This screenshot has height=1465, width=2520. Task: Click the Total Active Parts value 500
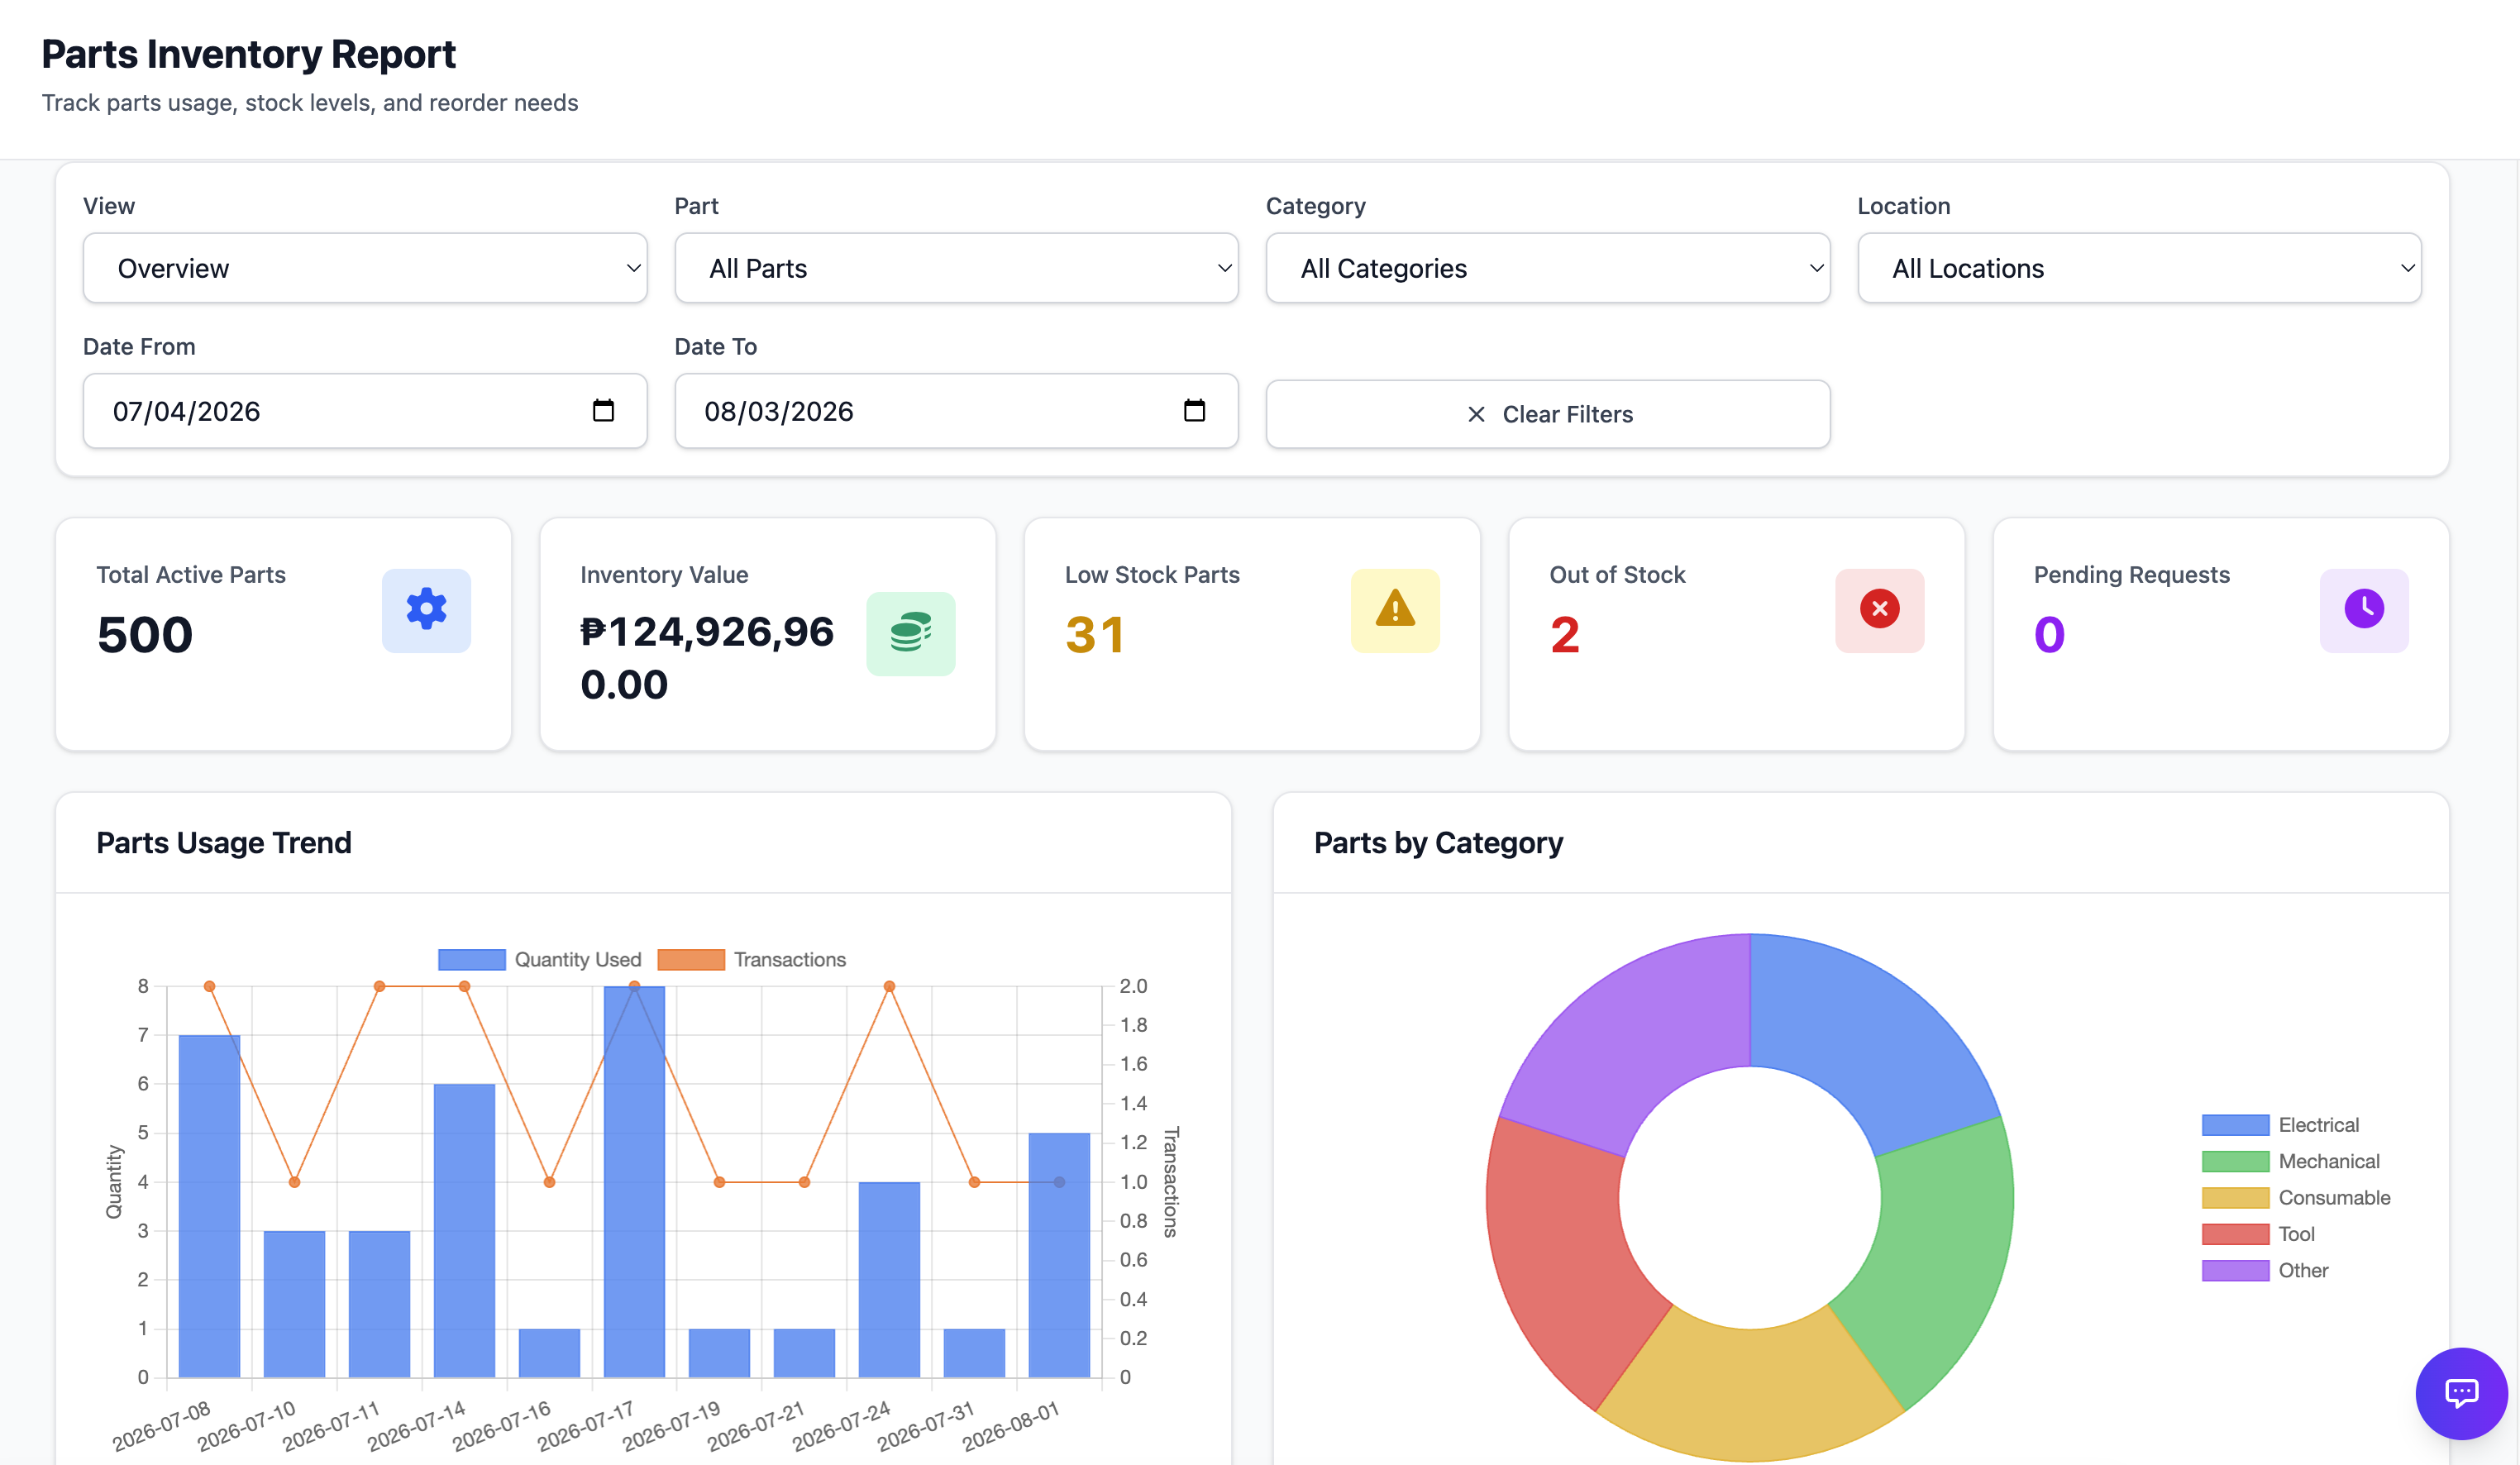click(x=145, y=634)
